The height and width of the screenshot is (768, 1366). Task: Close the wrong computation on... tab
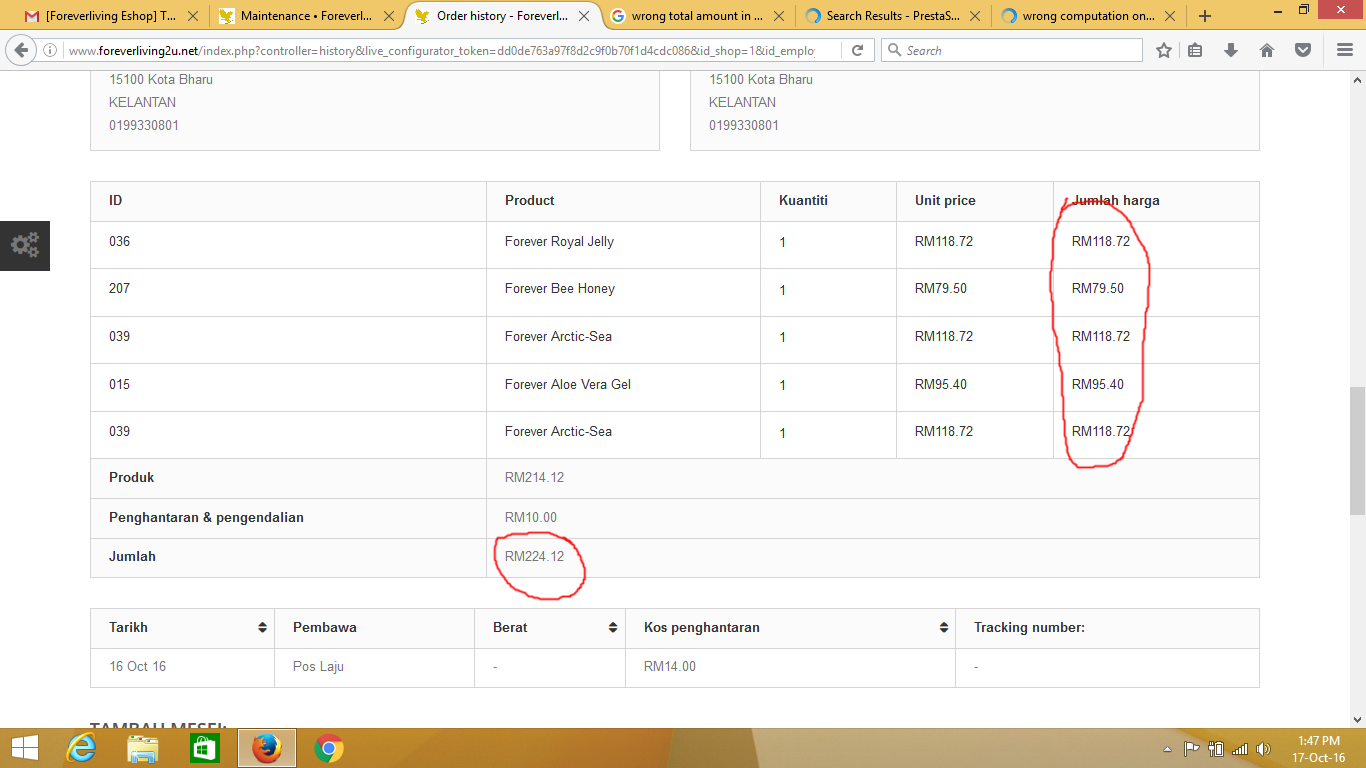click(x=1170, y=16)
